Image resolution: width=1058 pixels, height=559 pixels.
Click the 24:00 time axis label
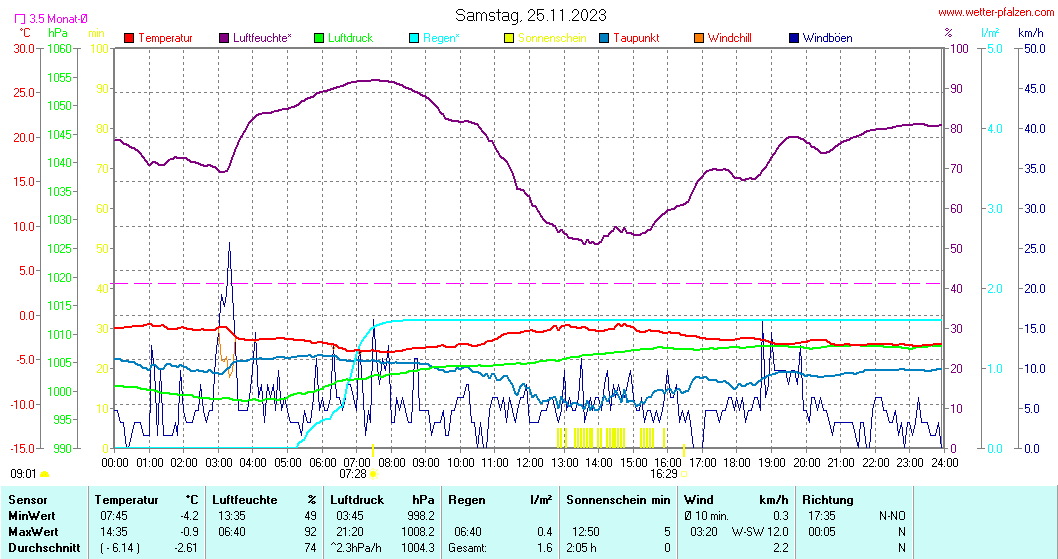pos(945,462)
